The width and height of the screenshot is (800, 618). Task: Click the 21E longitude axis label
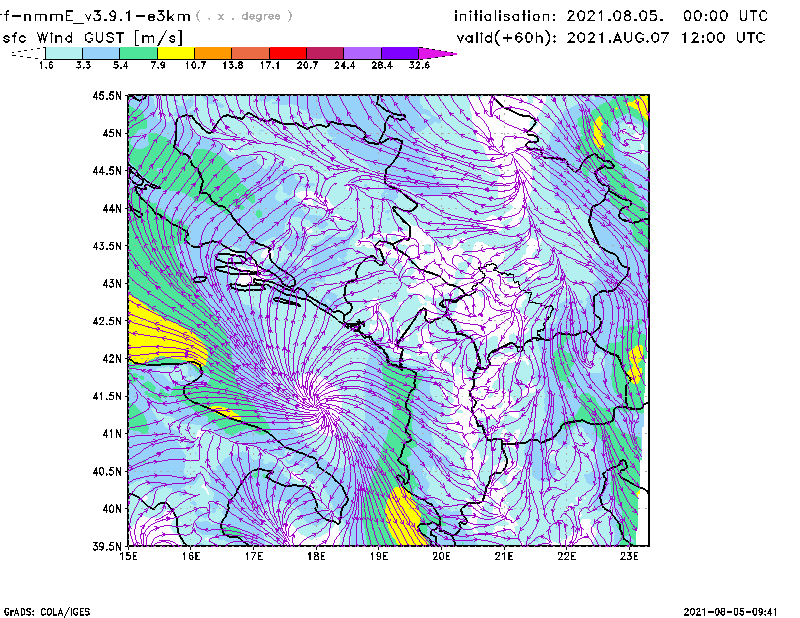(504, 556)
